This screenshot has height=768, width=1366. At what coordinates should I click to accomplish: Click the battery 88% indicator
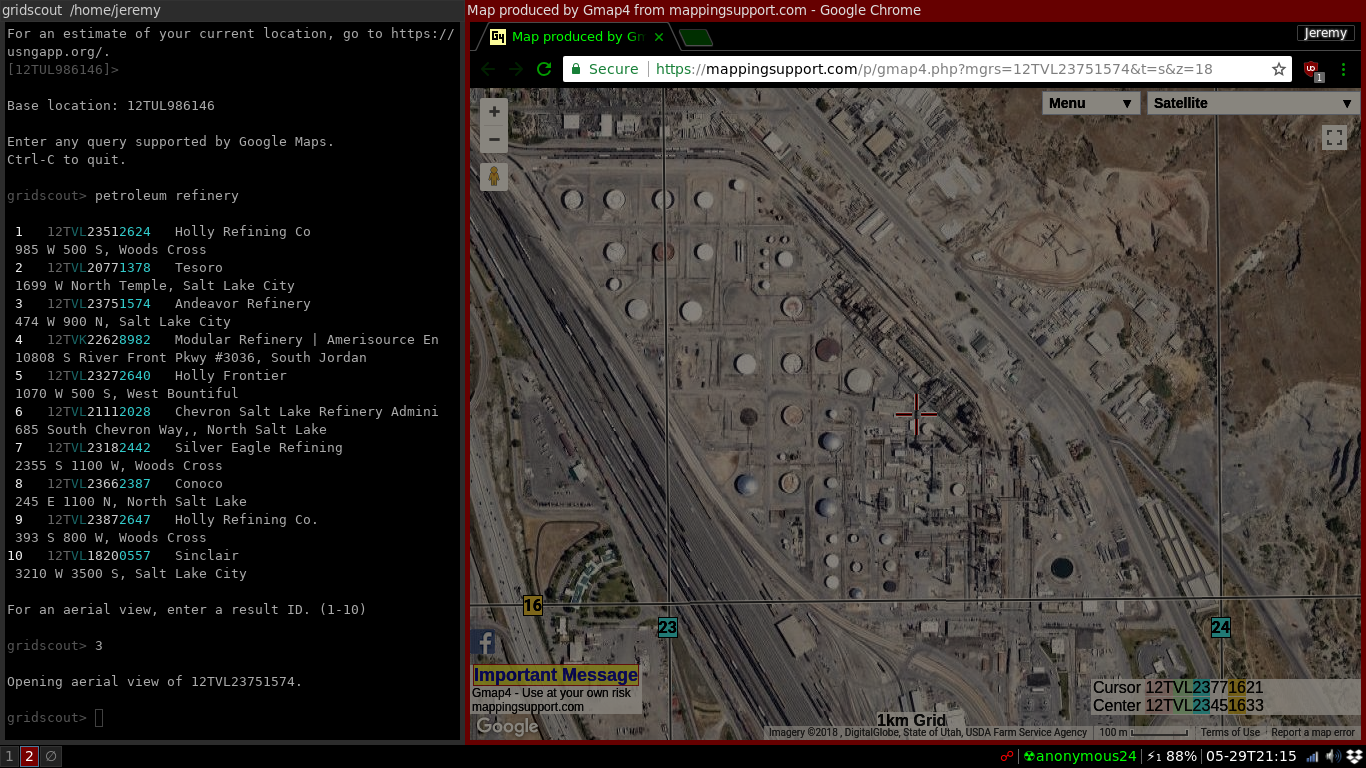click(x=1172, y=757)
